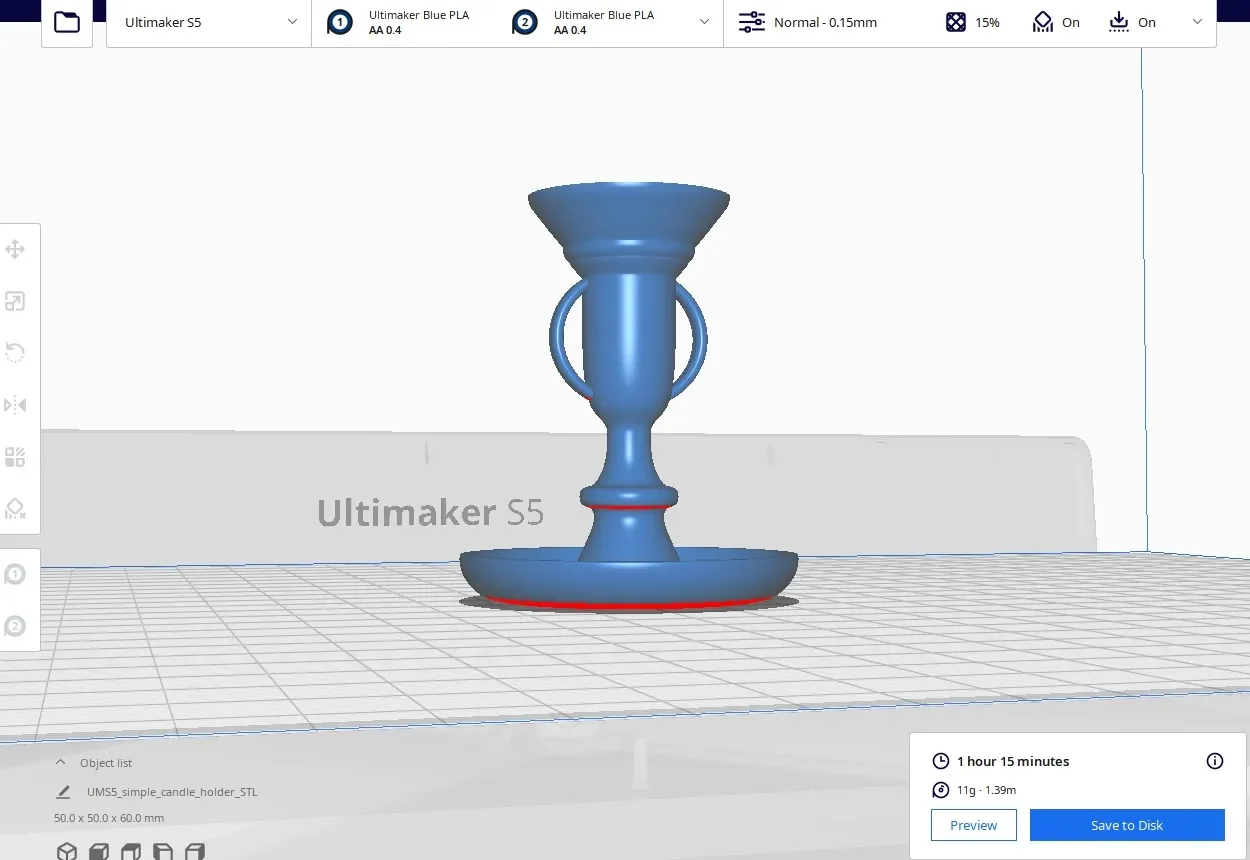This screenshot has height=860, width=1250.
Task: Click the pencil icon to rename job
Action: coord(63,792)
